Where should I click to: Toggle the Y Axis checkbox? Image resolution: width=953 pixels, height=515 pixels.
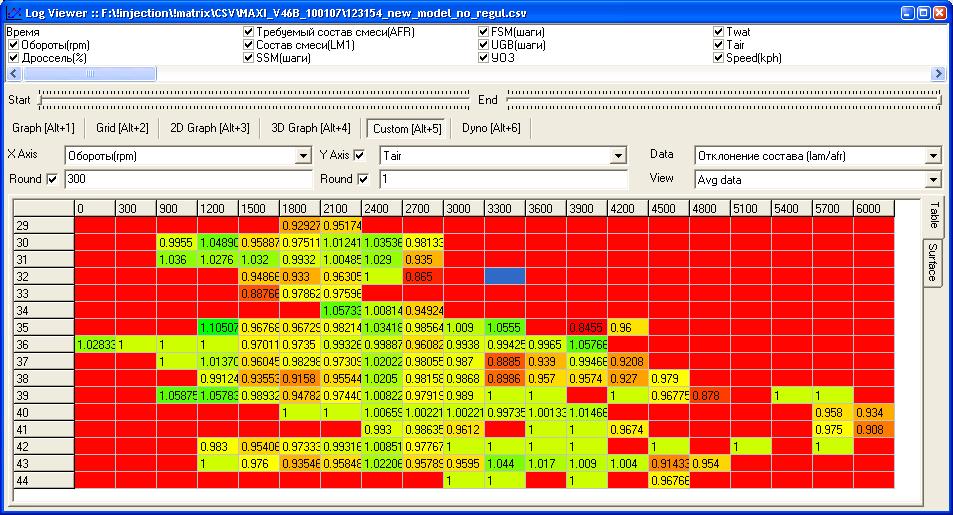pyautogui.click(x=359, y=155)
